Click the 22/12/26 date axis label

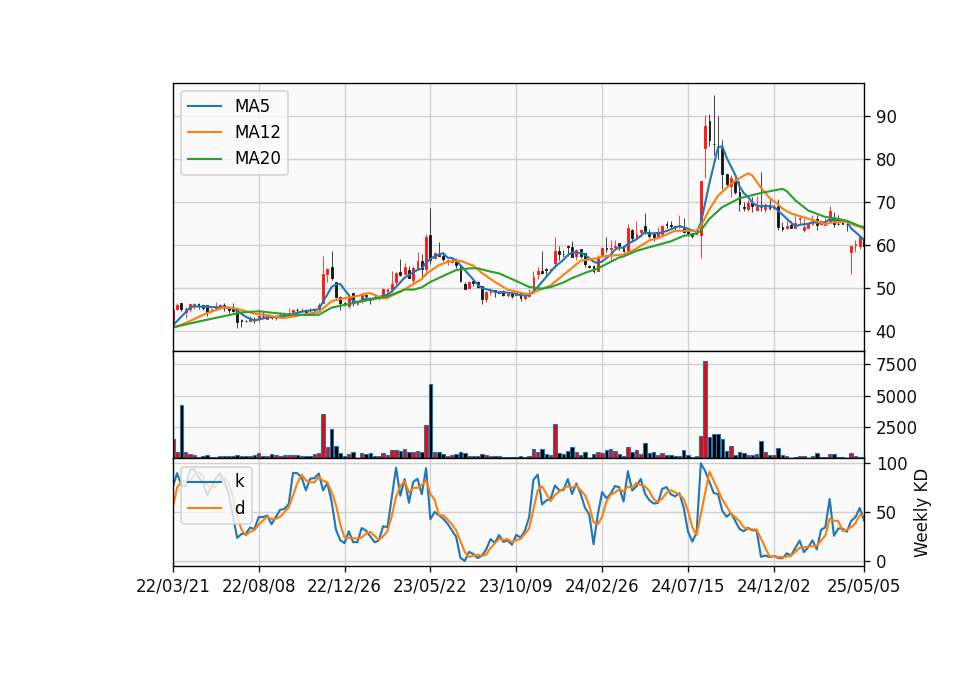[344, 586]
